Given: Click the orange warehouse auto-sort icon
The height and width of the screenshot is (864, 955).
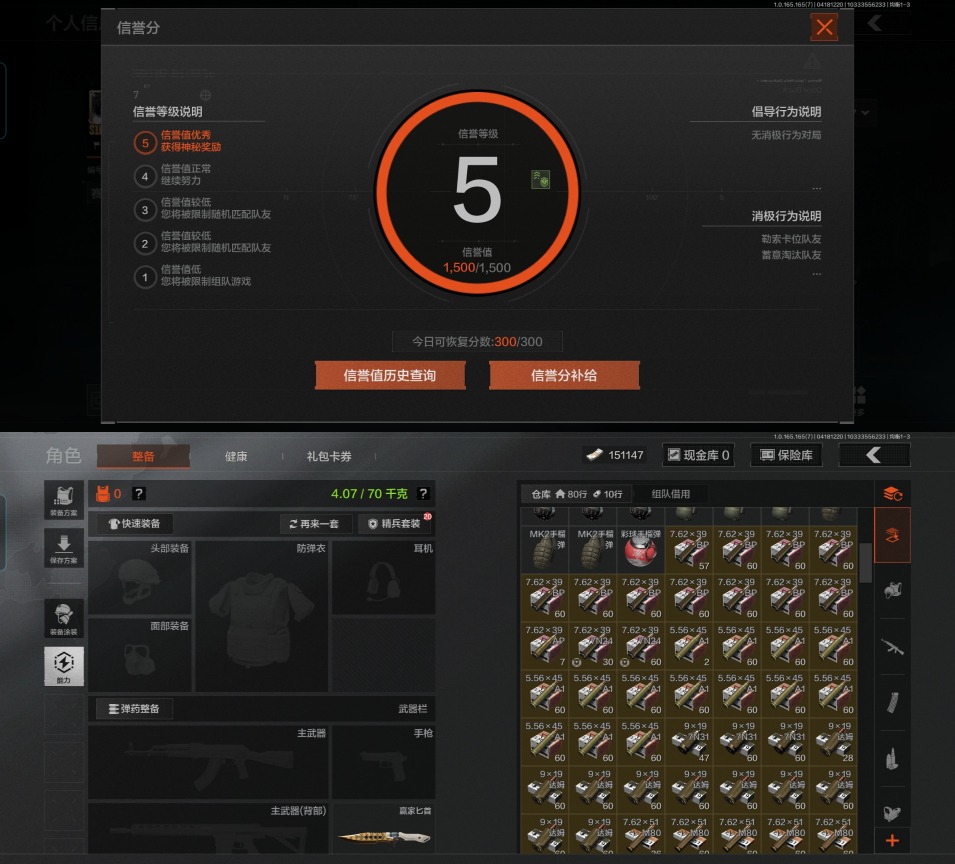Looking at the screenshot, I should pos(892,493).
